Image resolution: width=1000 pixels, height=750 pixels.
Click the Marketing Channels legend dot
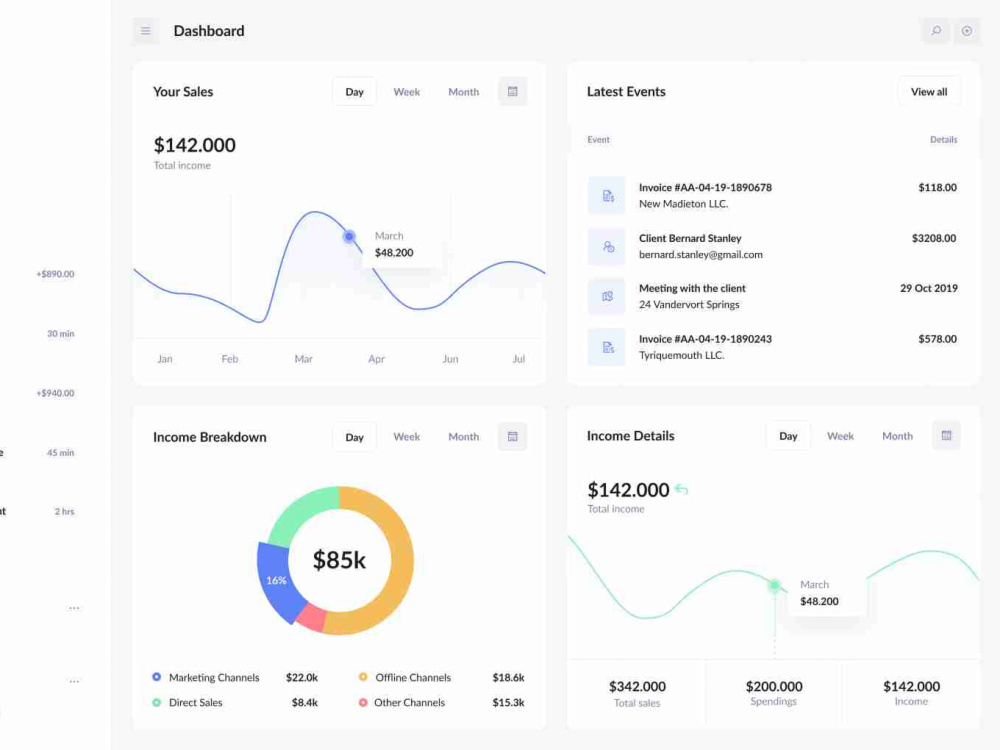click(157, 677)
